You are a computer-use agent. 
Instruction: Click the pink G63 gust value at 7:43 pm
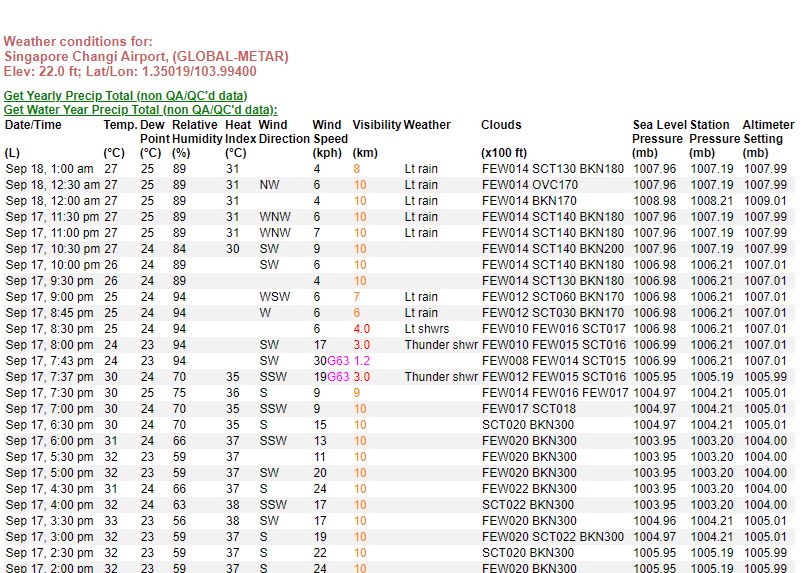338,361
